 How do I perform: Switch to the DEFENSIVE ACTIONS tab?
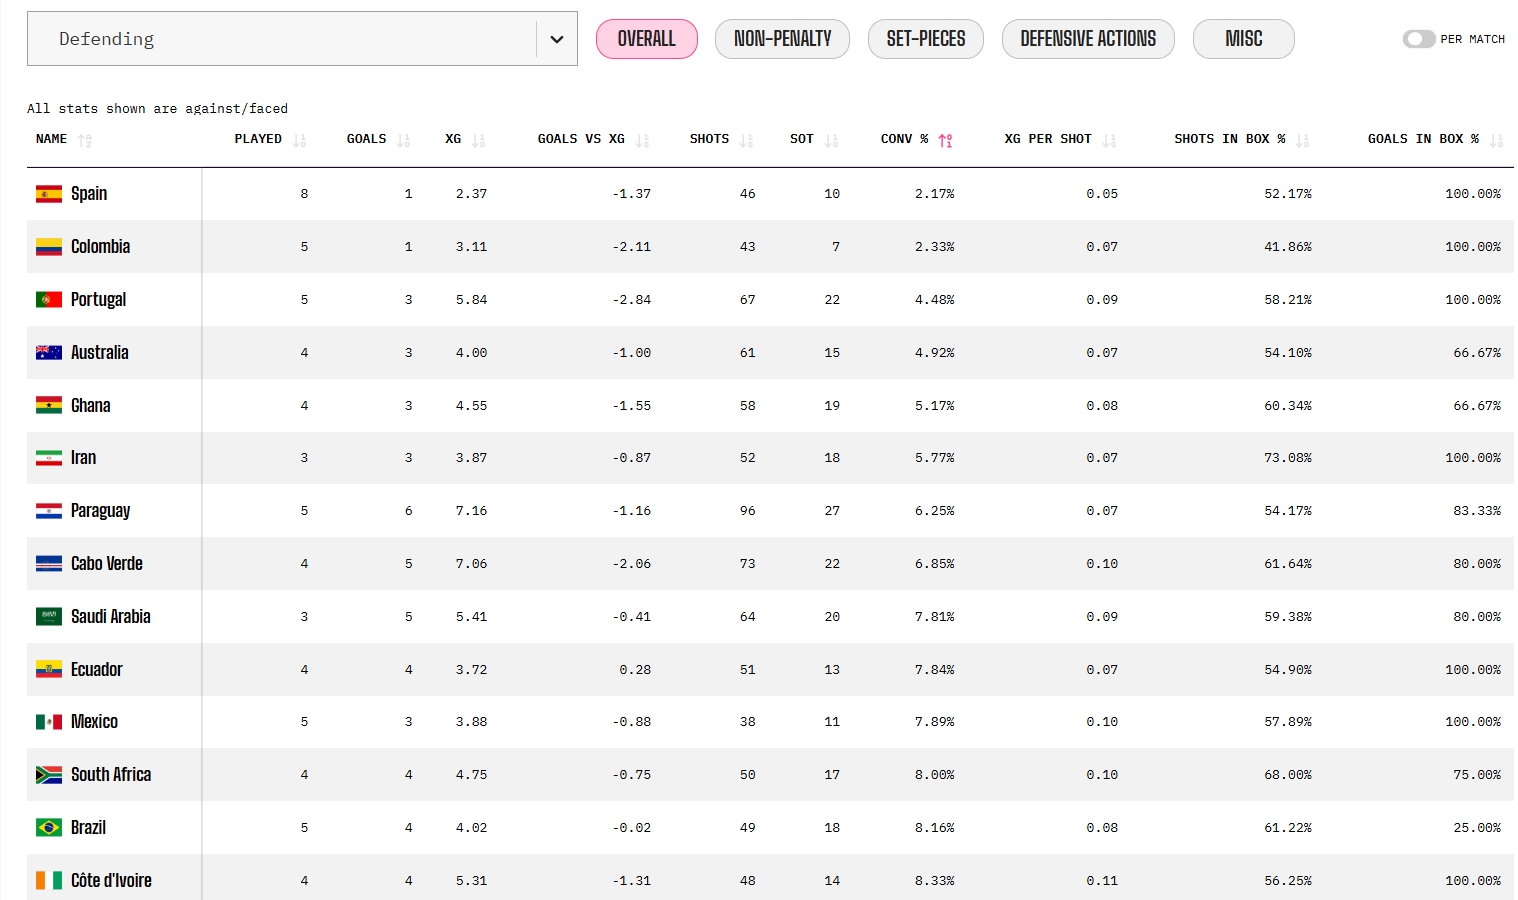[1088, 39]
